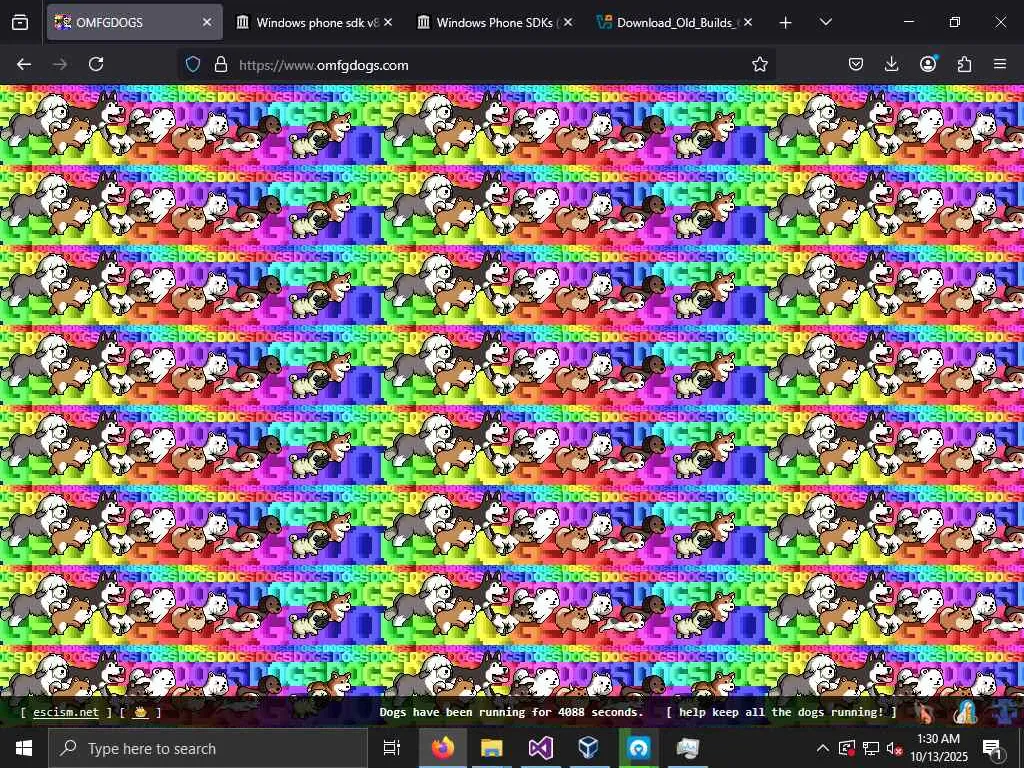Switch to Download_Old_Builds tab

click(x=677, y=22)
